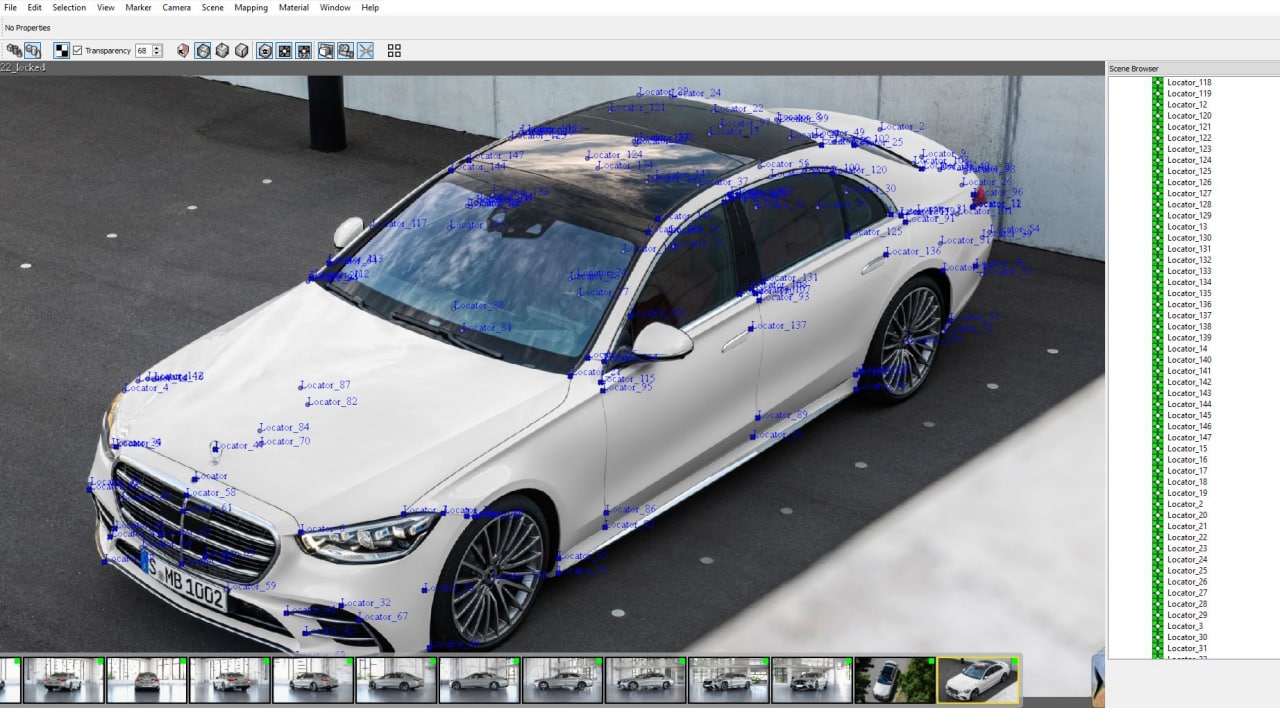The image size is (1280, 708).
Task: Click the Locator_117 marker near the A-pillar
Action: [x=399, y=224]
